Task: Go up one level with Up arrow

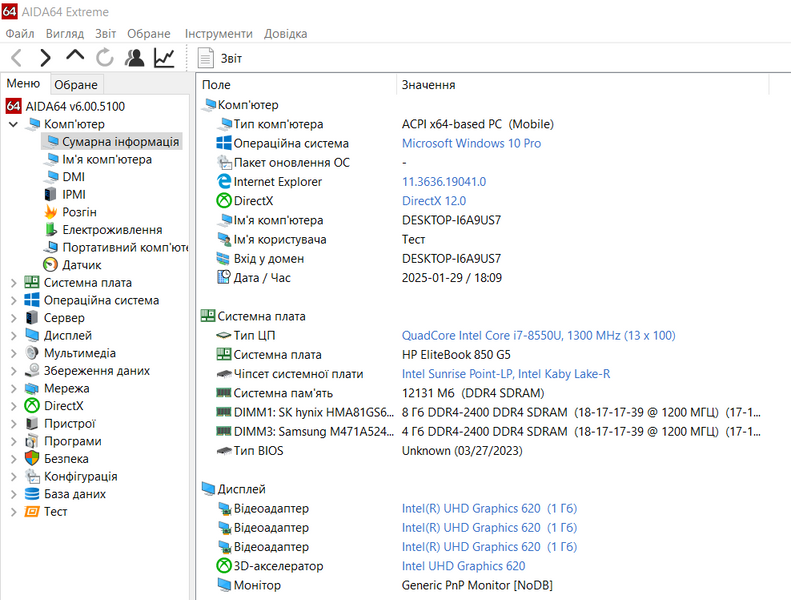Action: pyautogui.click(x=75, y=56)
